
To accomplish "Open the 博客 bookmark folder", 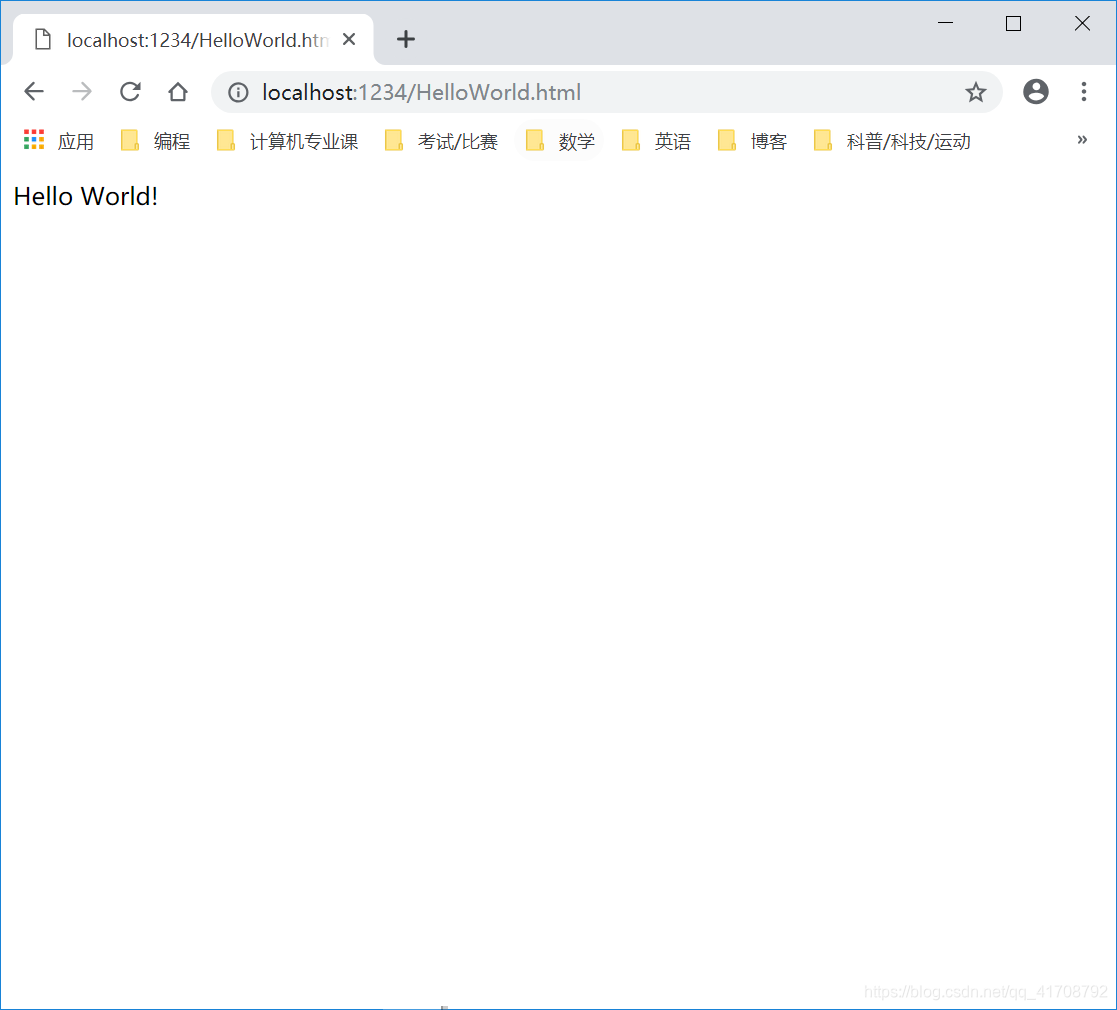I will pos(753,141).
